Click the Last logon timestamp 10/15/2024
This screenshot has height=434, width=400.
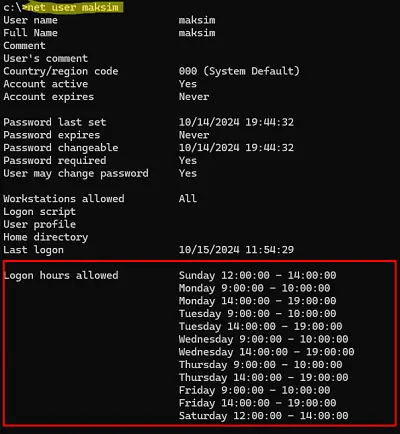tap(236, 250)
